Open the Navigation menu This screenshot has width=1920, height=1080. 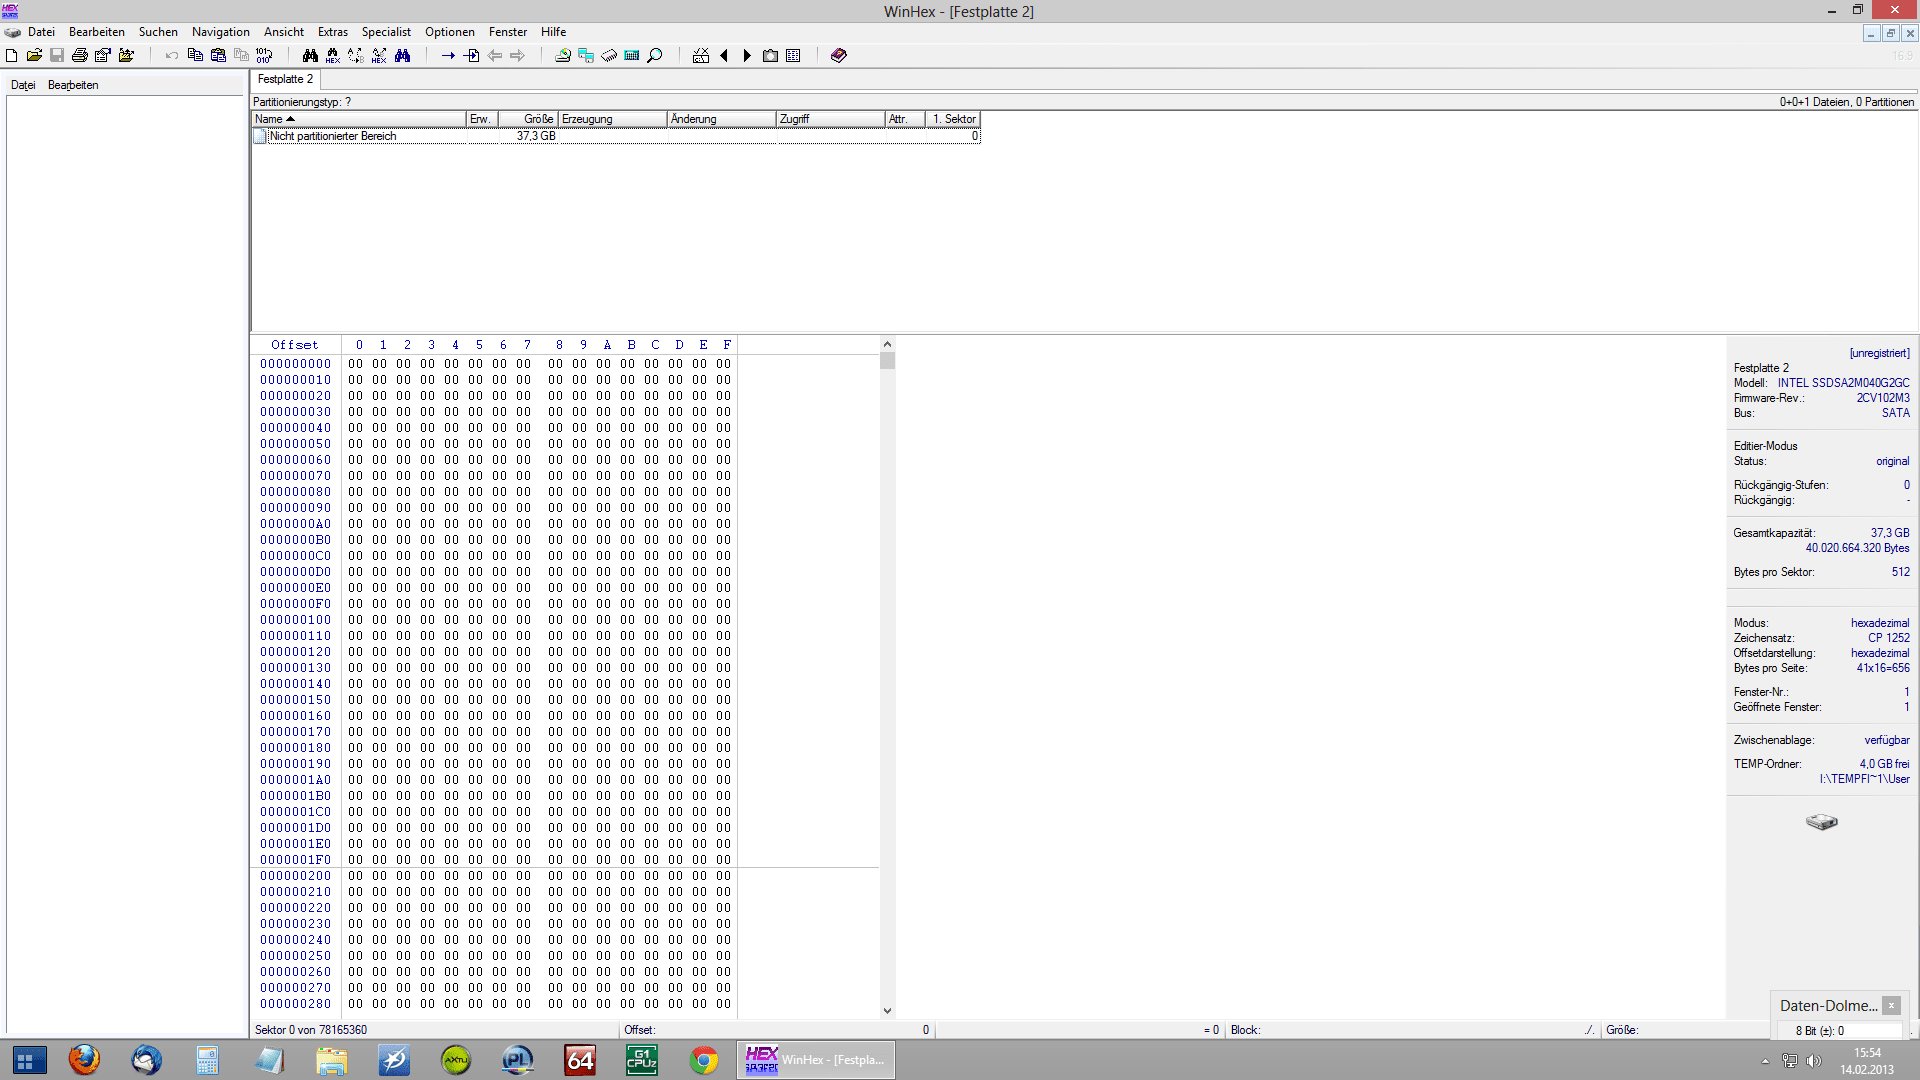(221, 32)
